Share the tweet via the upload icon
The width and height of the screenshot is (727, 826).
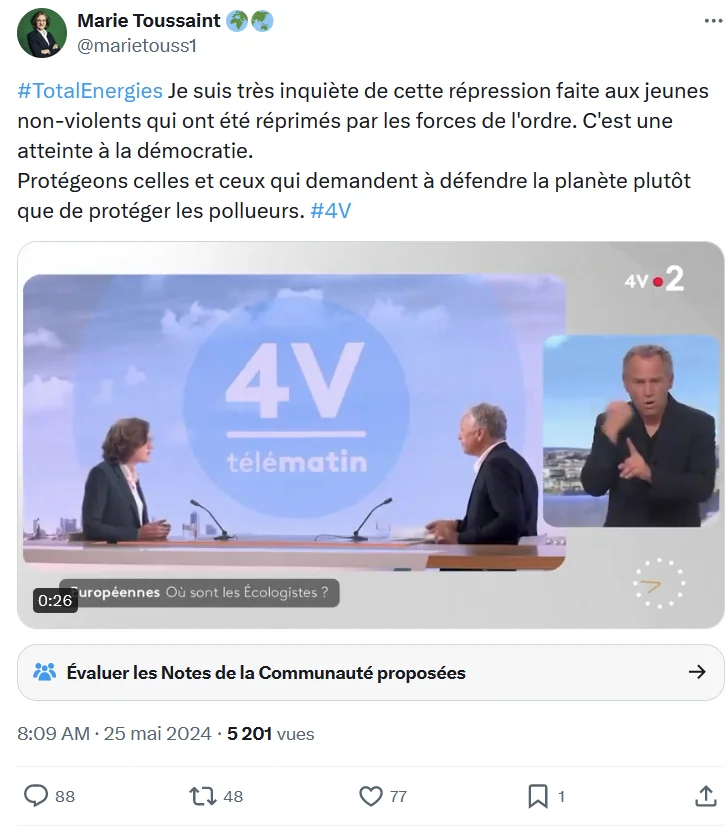705,795
